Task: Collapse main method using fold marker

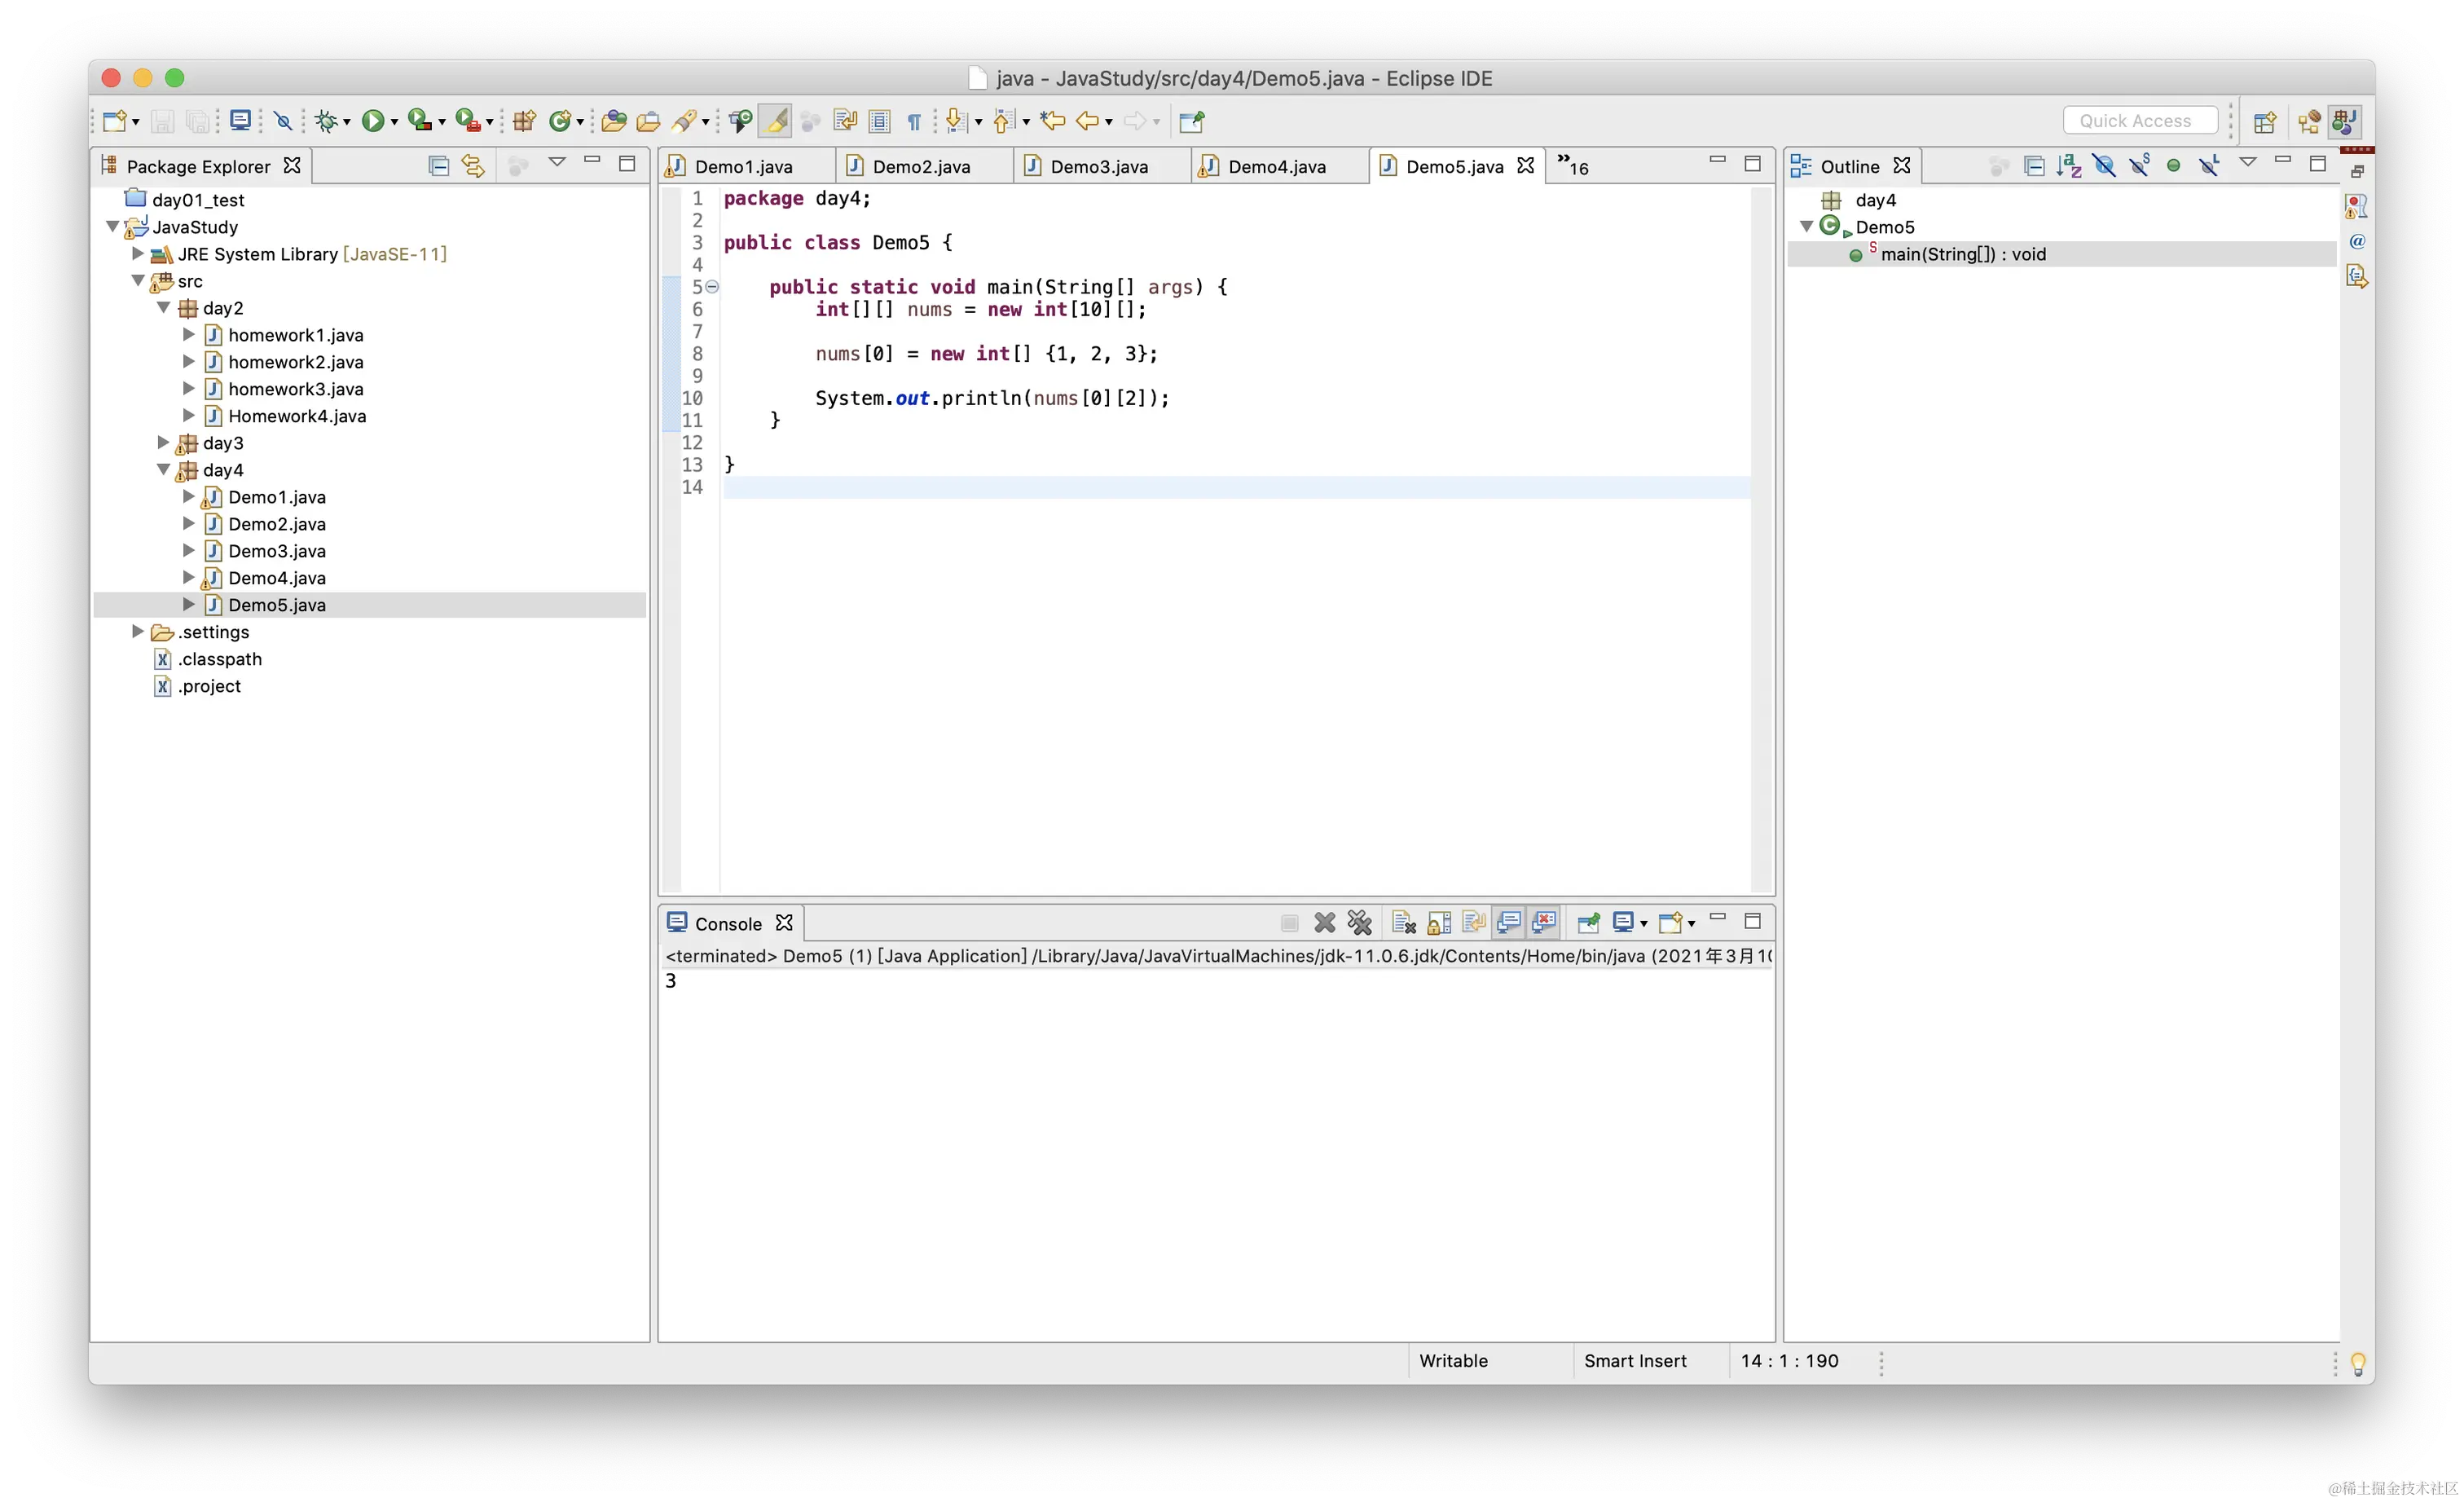Action: coord(712,287)
